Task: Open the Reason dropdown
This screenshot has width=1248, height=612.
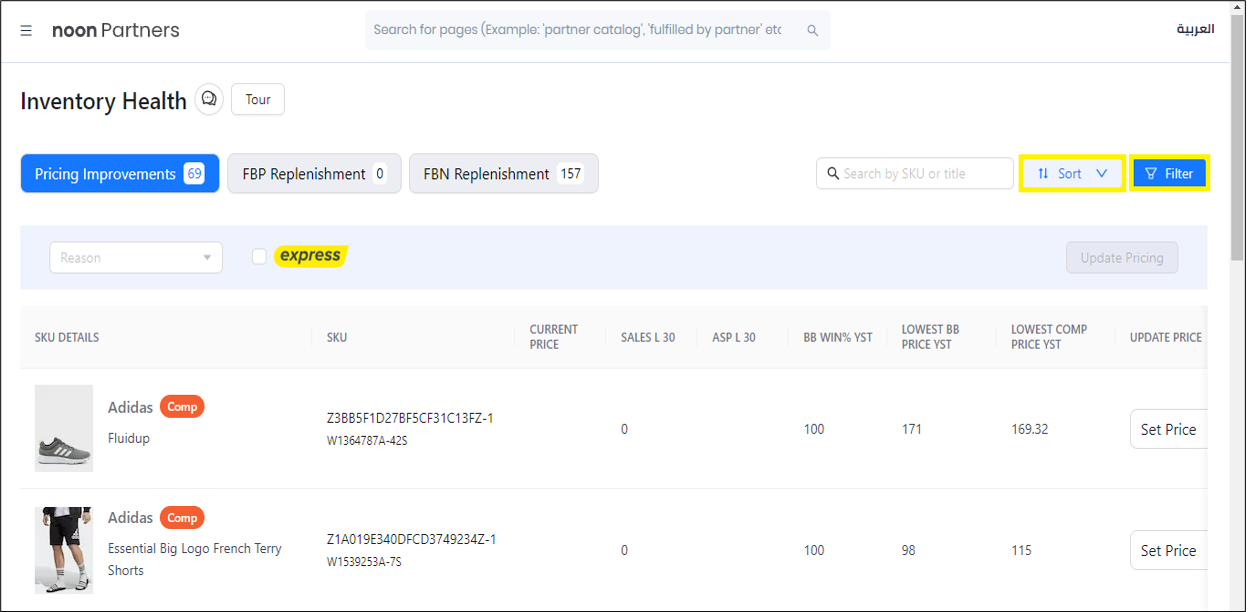Action: (135, 258)
